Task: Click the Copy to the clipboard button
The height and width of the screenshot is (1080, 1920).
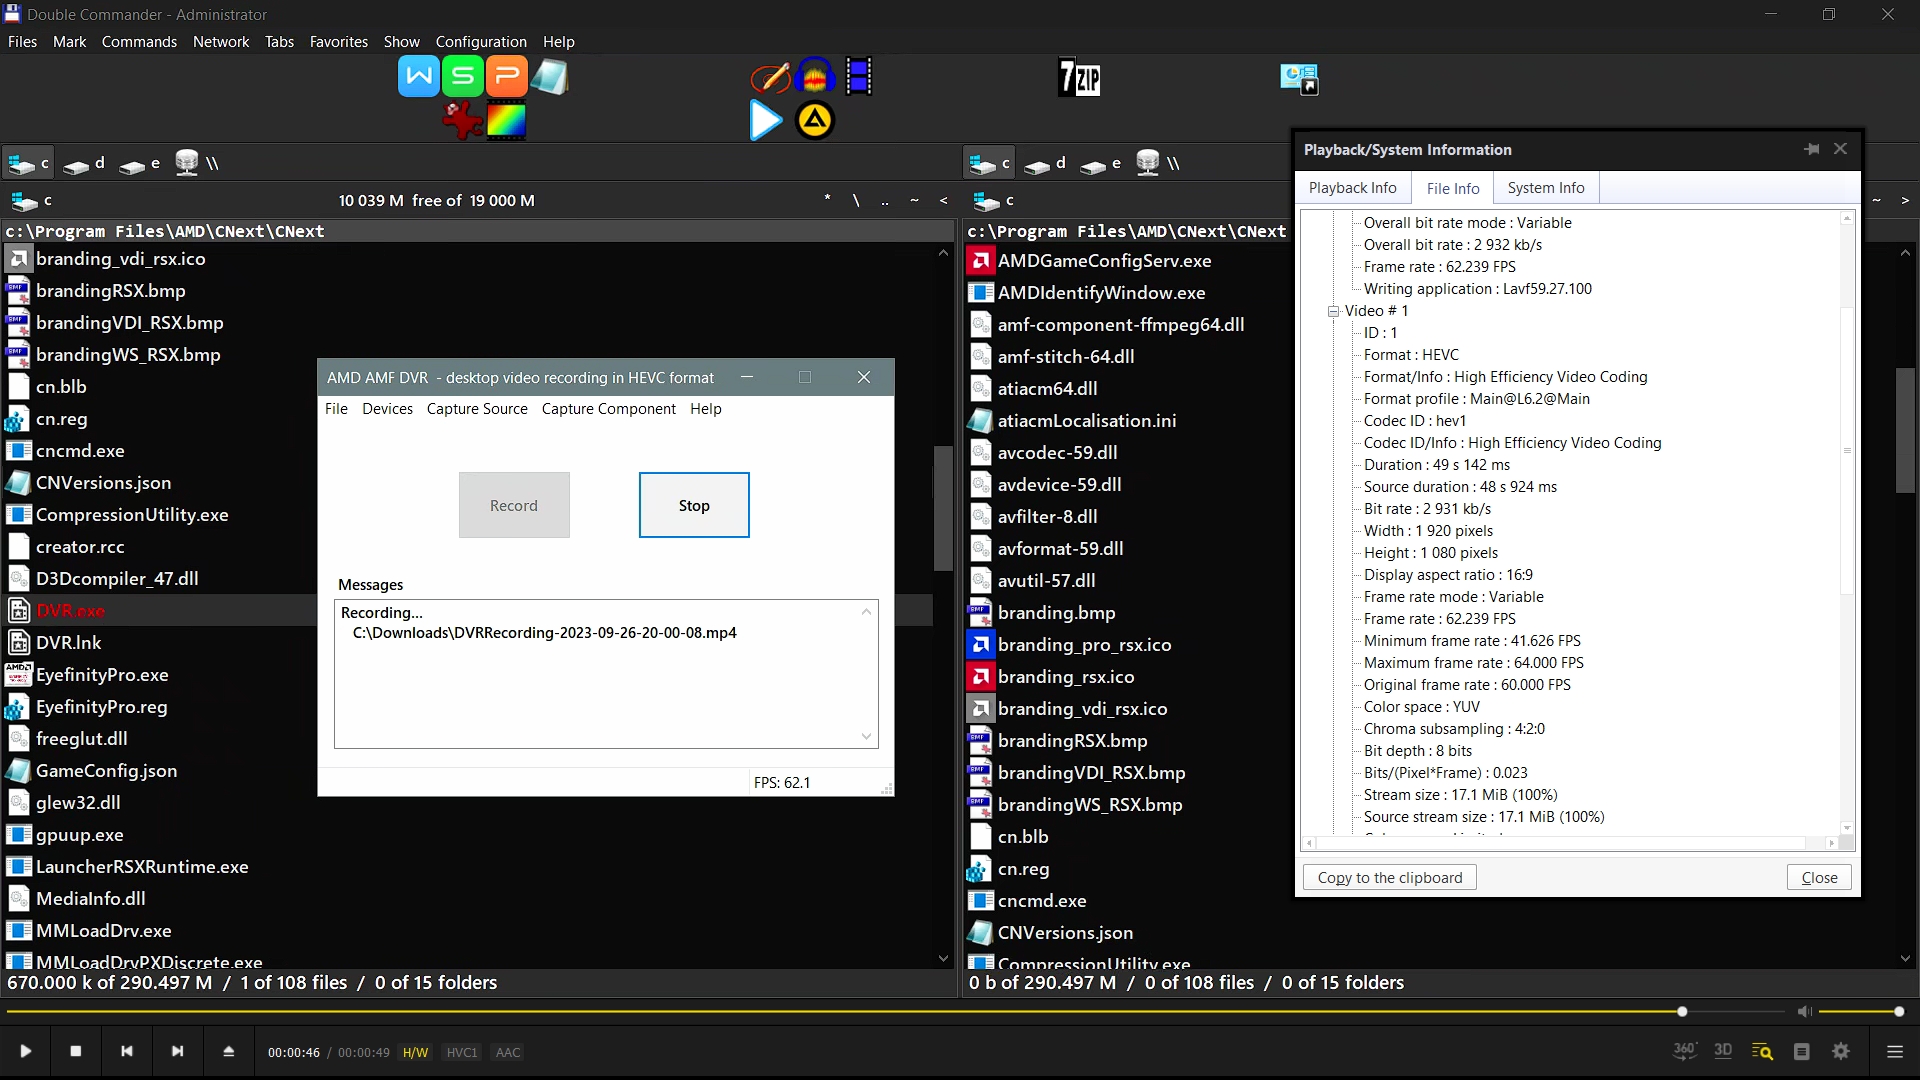Action: point(1389,877)
